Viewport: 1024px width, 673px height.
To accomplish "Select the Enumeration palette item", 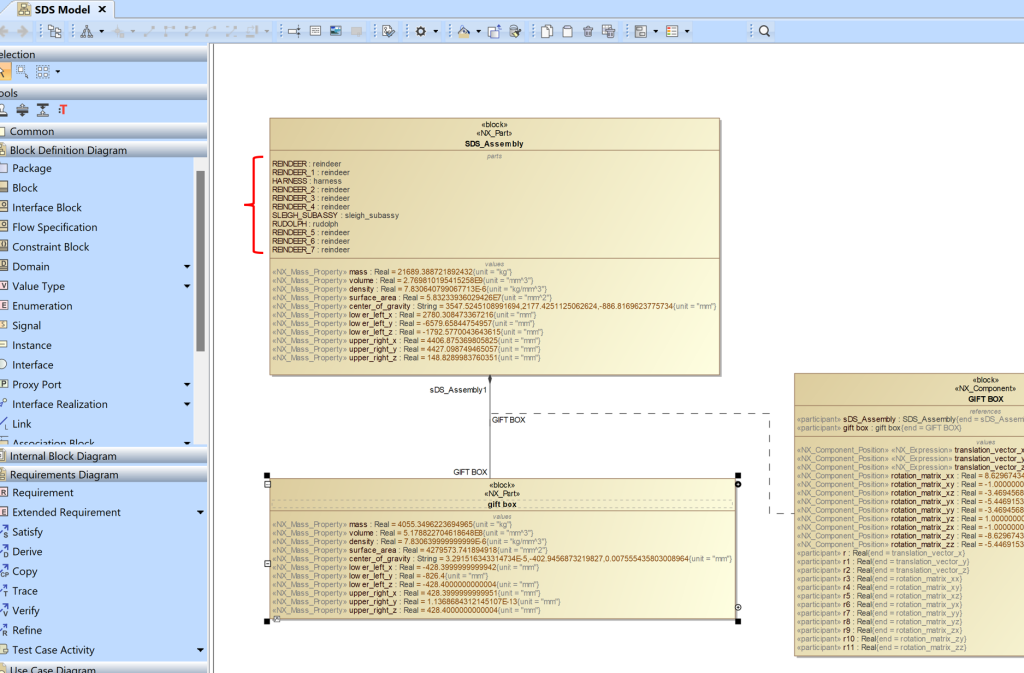I will pyautogui.click(x=42, y=305).
